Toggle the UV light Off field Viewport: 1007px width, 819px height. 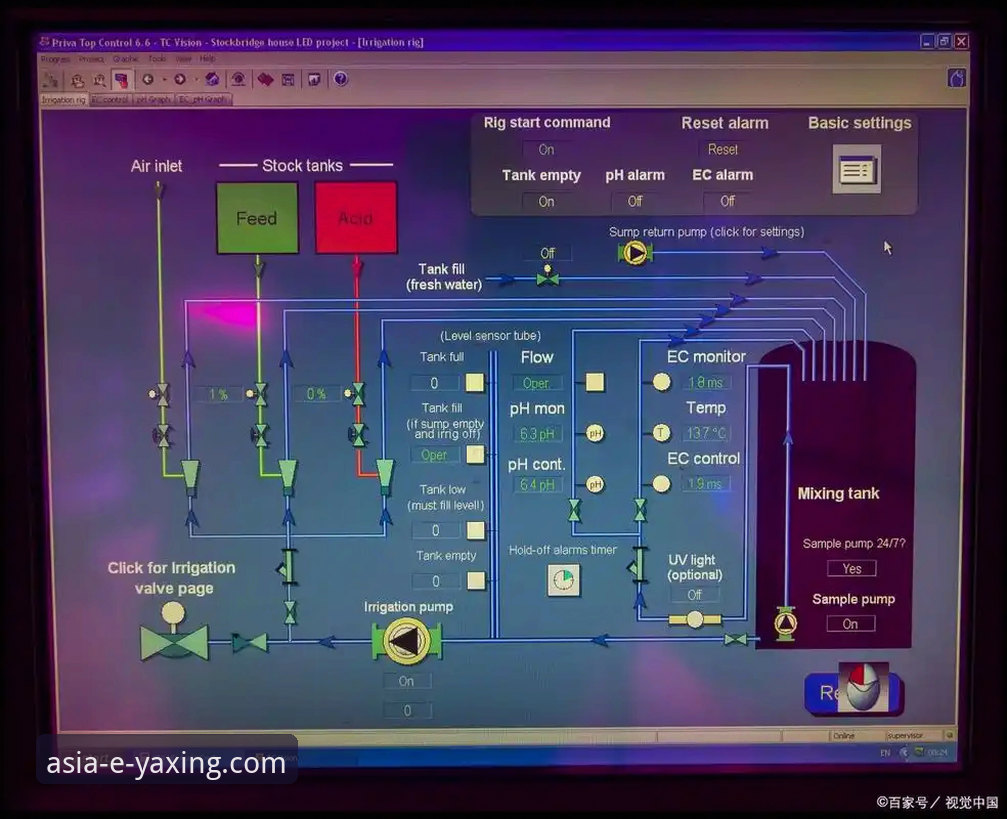pyautogui.click(x=694, y=594)
